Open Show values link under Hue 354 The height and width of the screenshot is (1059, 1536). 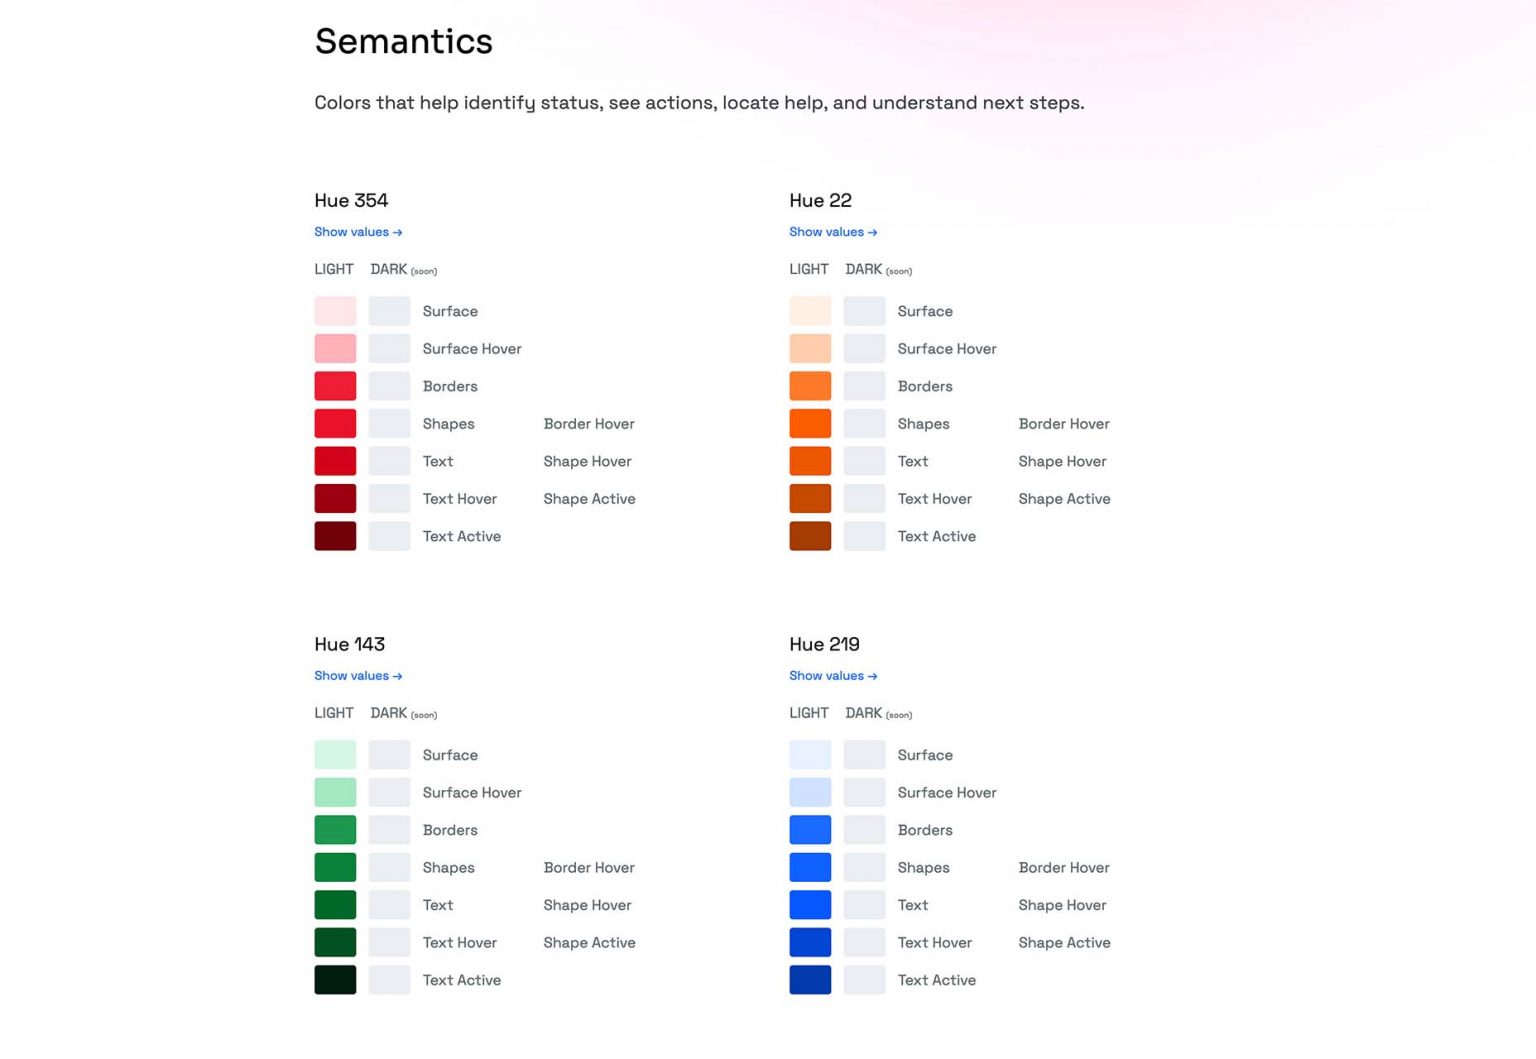pyautogui.click(x=358, y=232)
